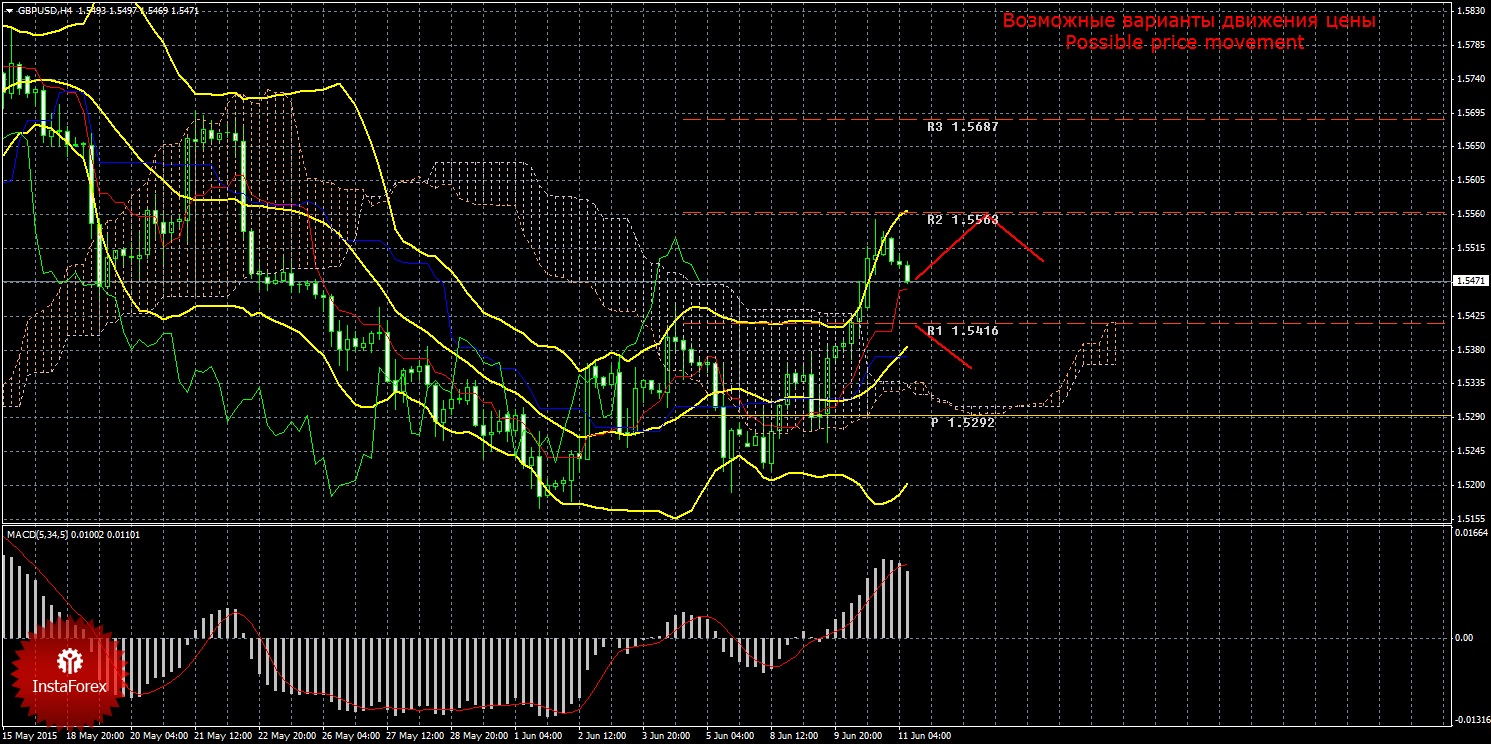Click the 1.5830 value on price scale
The height and width of the screenshot is (744, 1491).
[x=1469, y=11]
